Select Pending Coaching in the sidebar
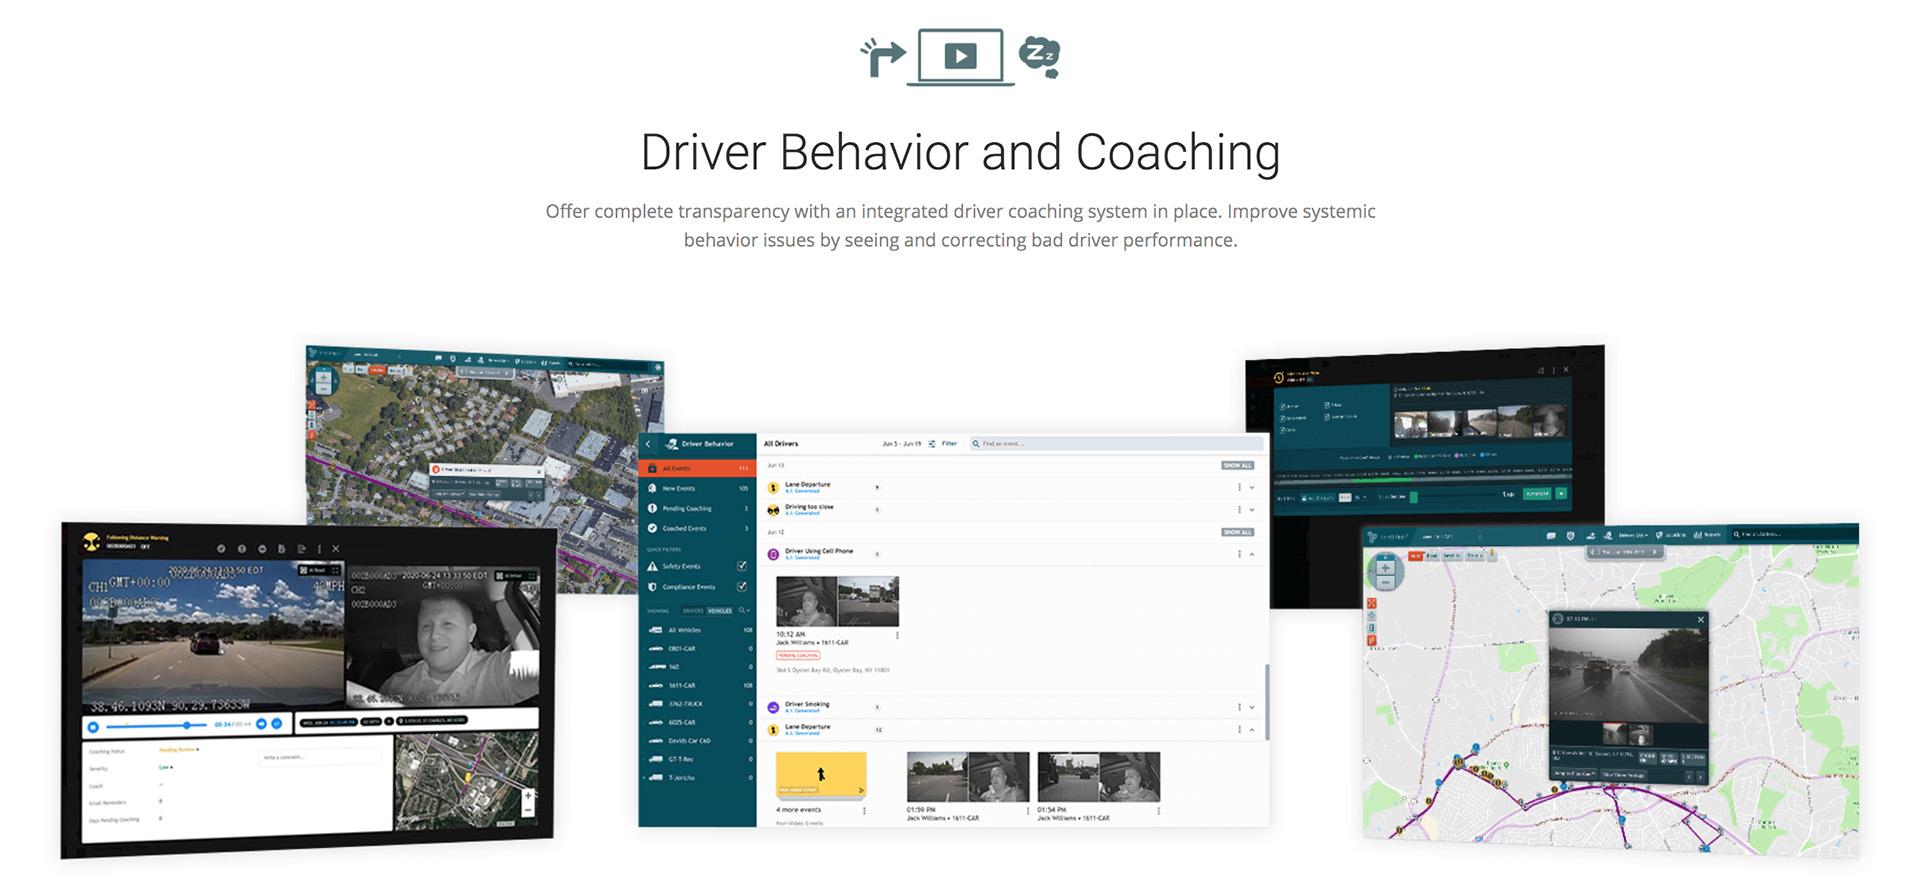The image size is (1920, 888). coord(687,508)
